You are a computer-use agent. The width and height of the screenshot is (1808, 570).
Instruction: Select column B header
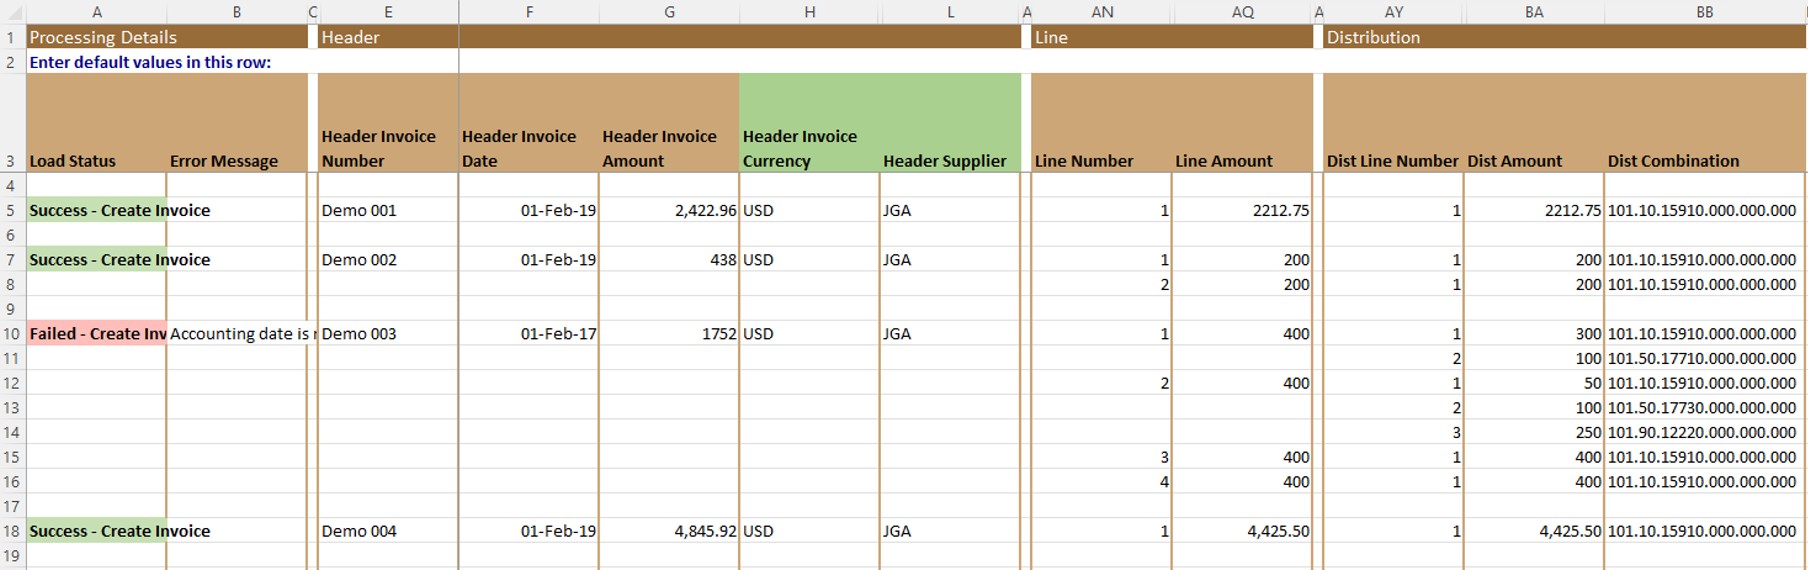coord(237,12)
